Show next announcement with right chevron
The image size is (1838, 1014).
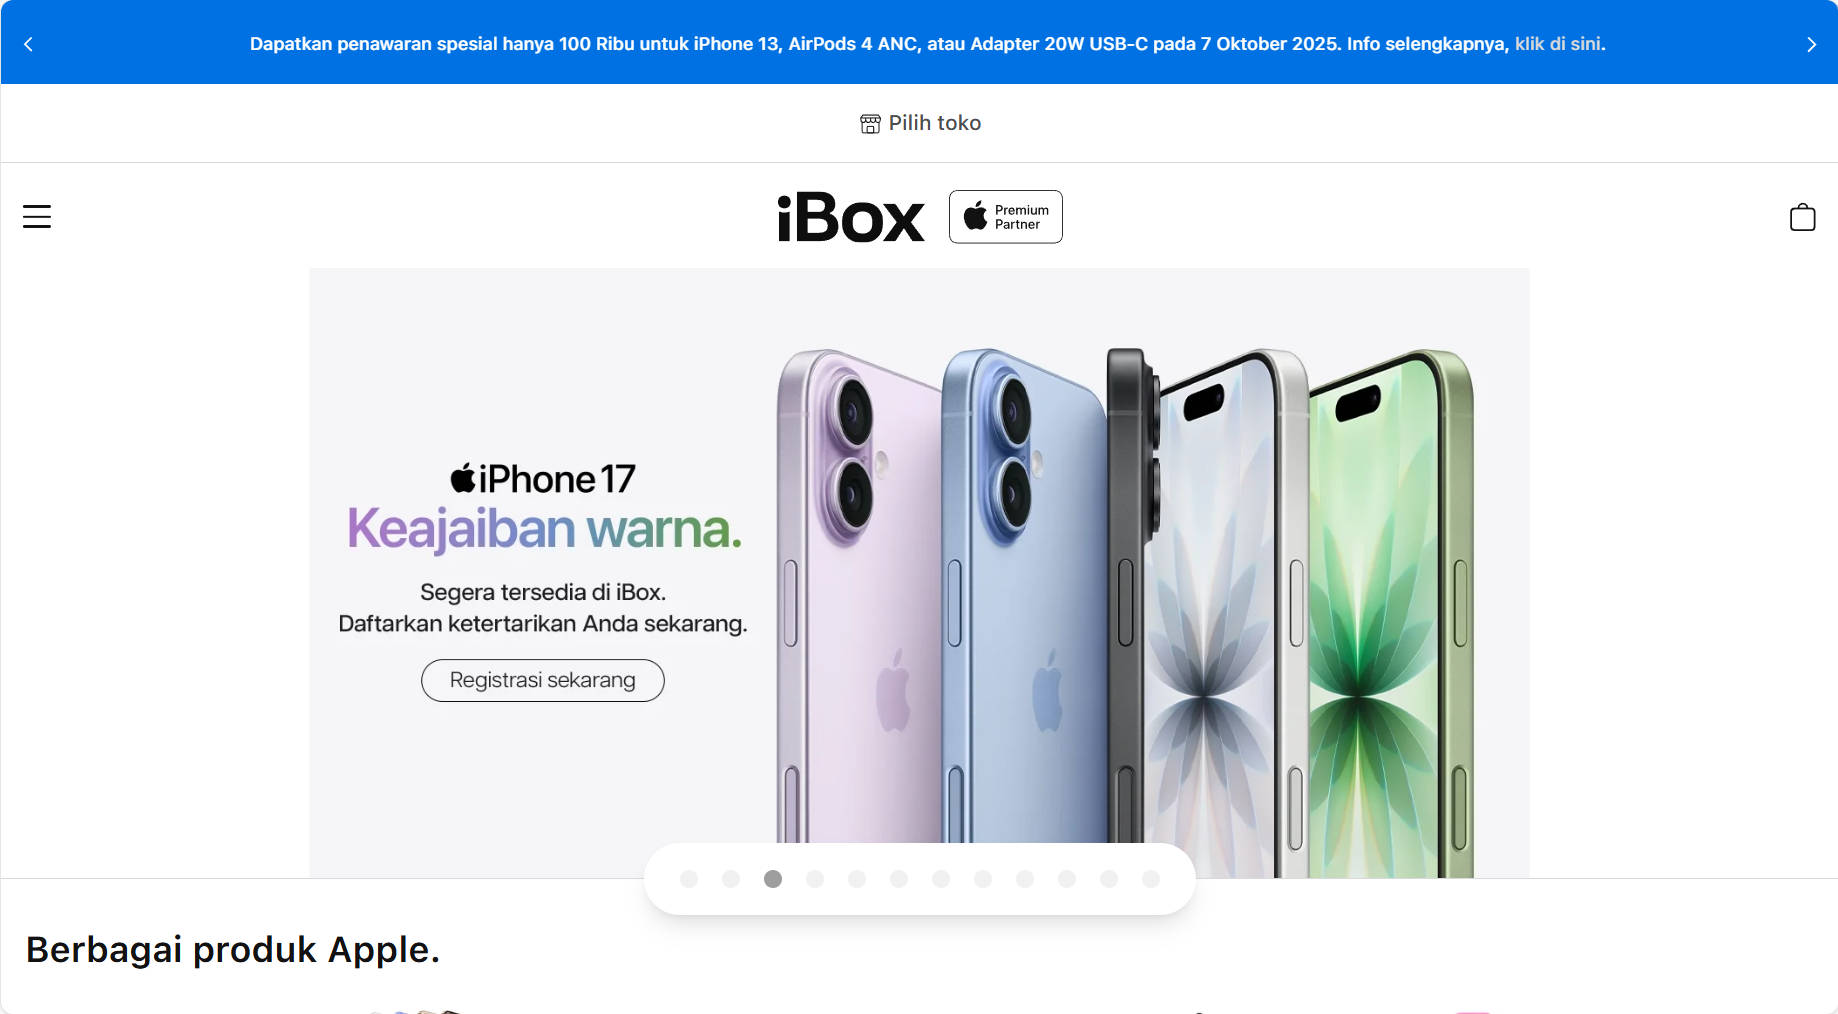[1811, 44]
